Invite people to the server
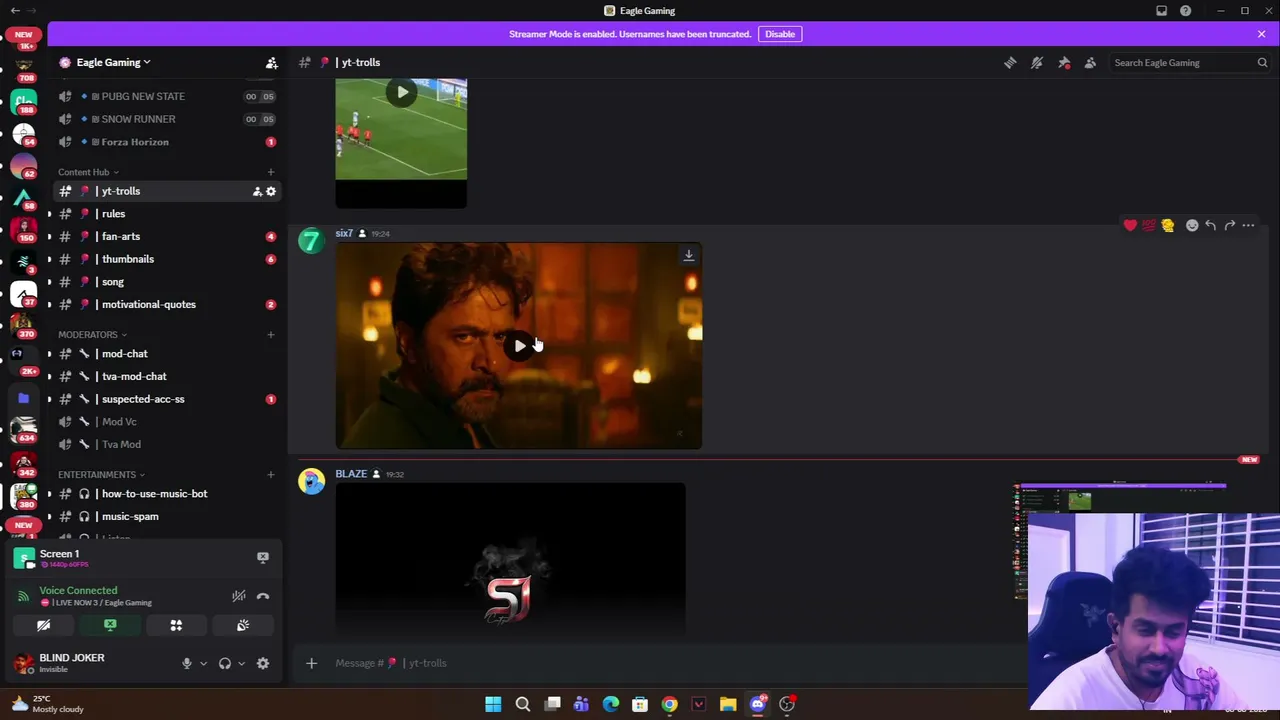The height and width of the screenshot is (720, 1280). click(x=271, y=63)
